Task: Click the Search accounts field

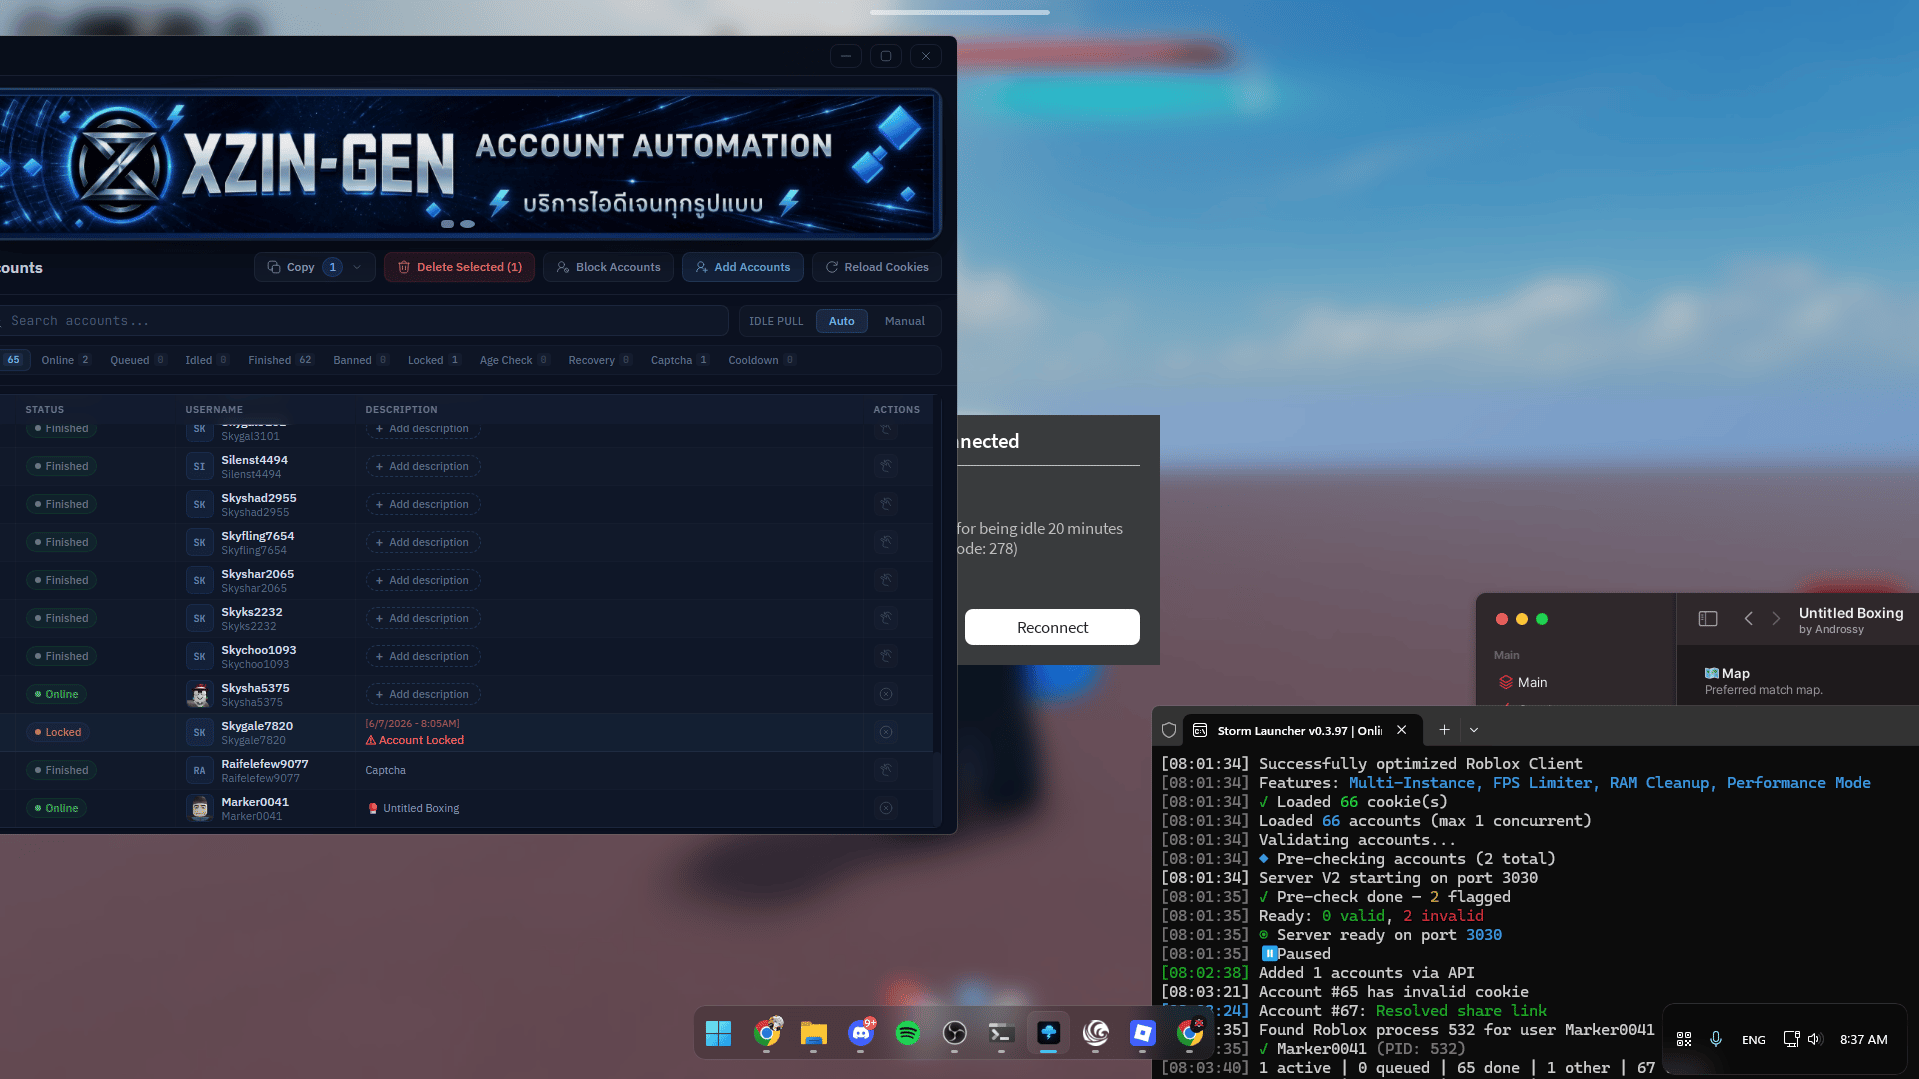Action: [364, 321]
